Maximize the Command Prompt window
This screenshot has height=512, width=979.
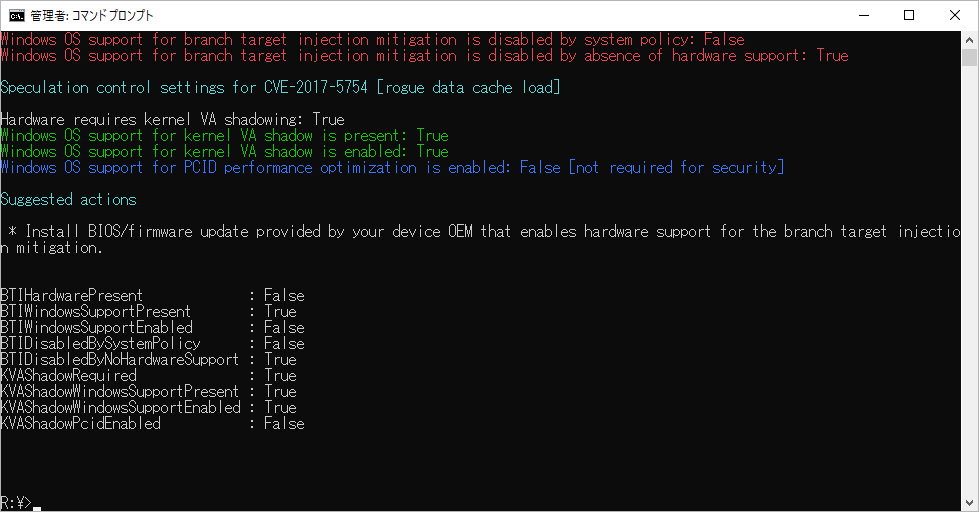pyautogui.click(x=909, y=16)
